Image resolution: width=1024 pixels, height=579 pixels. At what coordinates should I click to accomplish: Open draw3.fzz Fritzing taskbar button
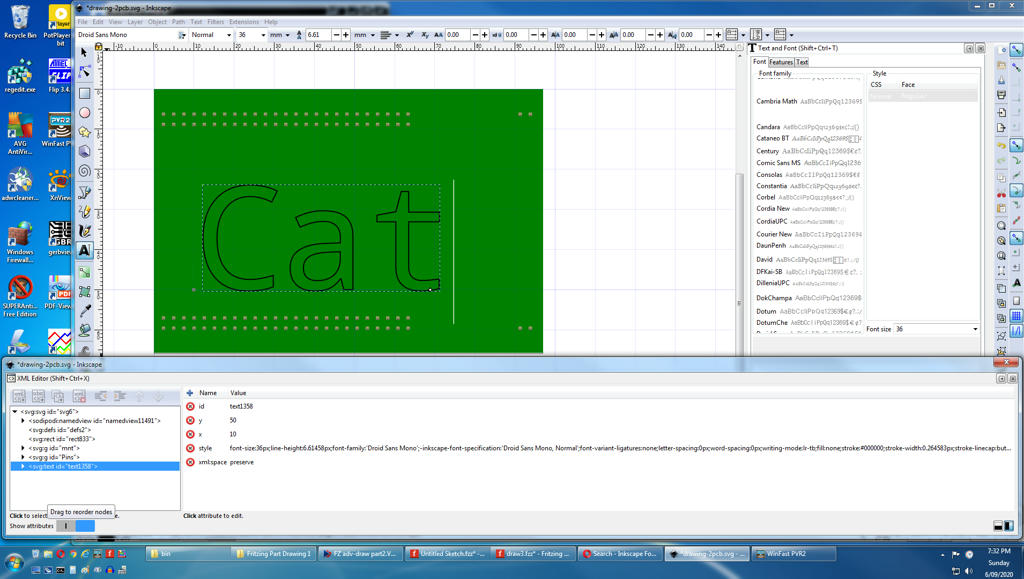point(533,554)
